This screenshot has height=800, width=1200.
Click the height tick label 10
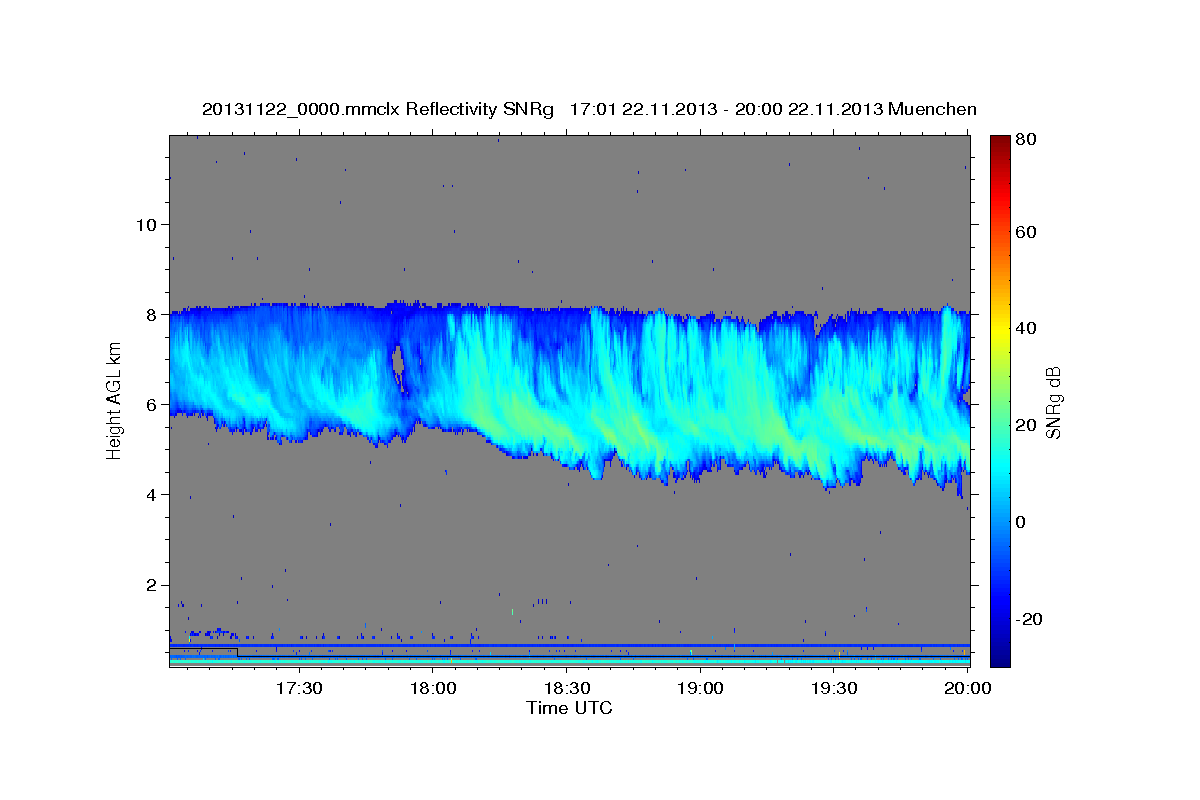click(147, 224)
